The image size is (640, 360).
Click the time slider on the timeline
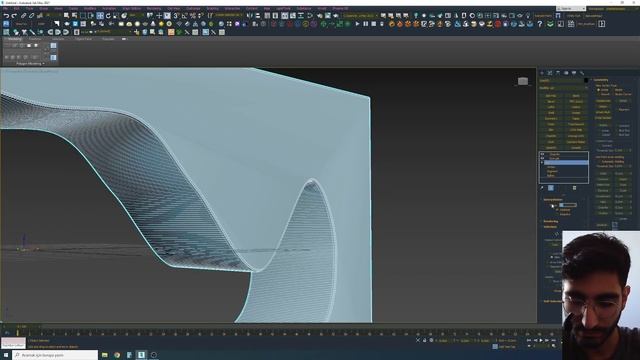click(21, 327)
